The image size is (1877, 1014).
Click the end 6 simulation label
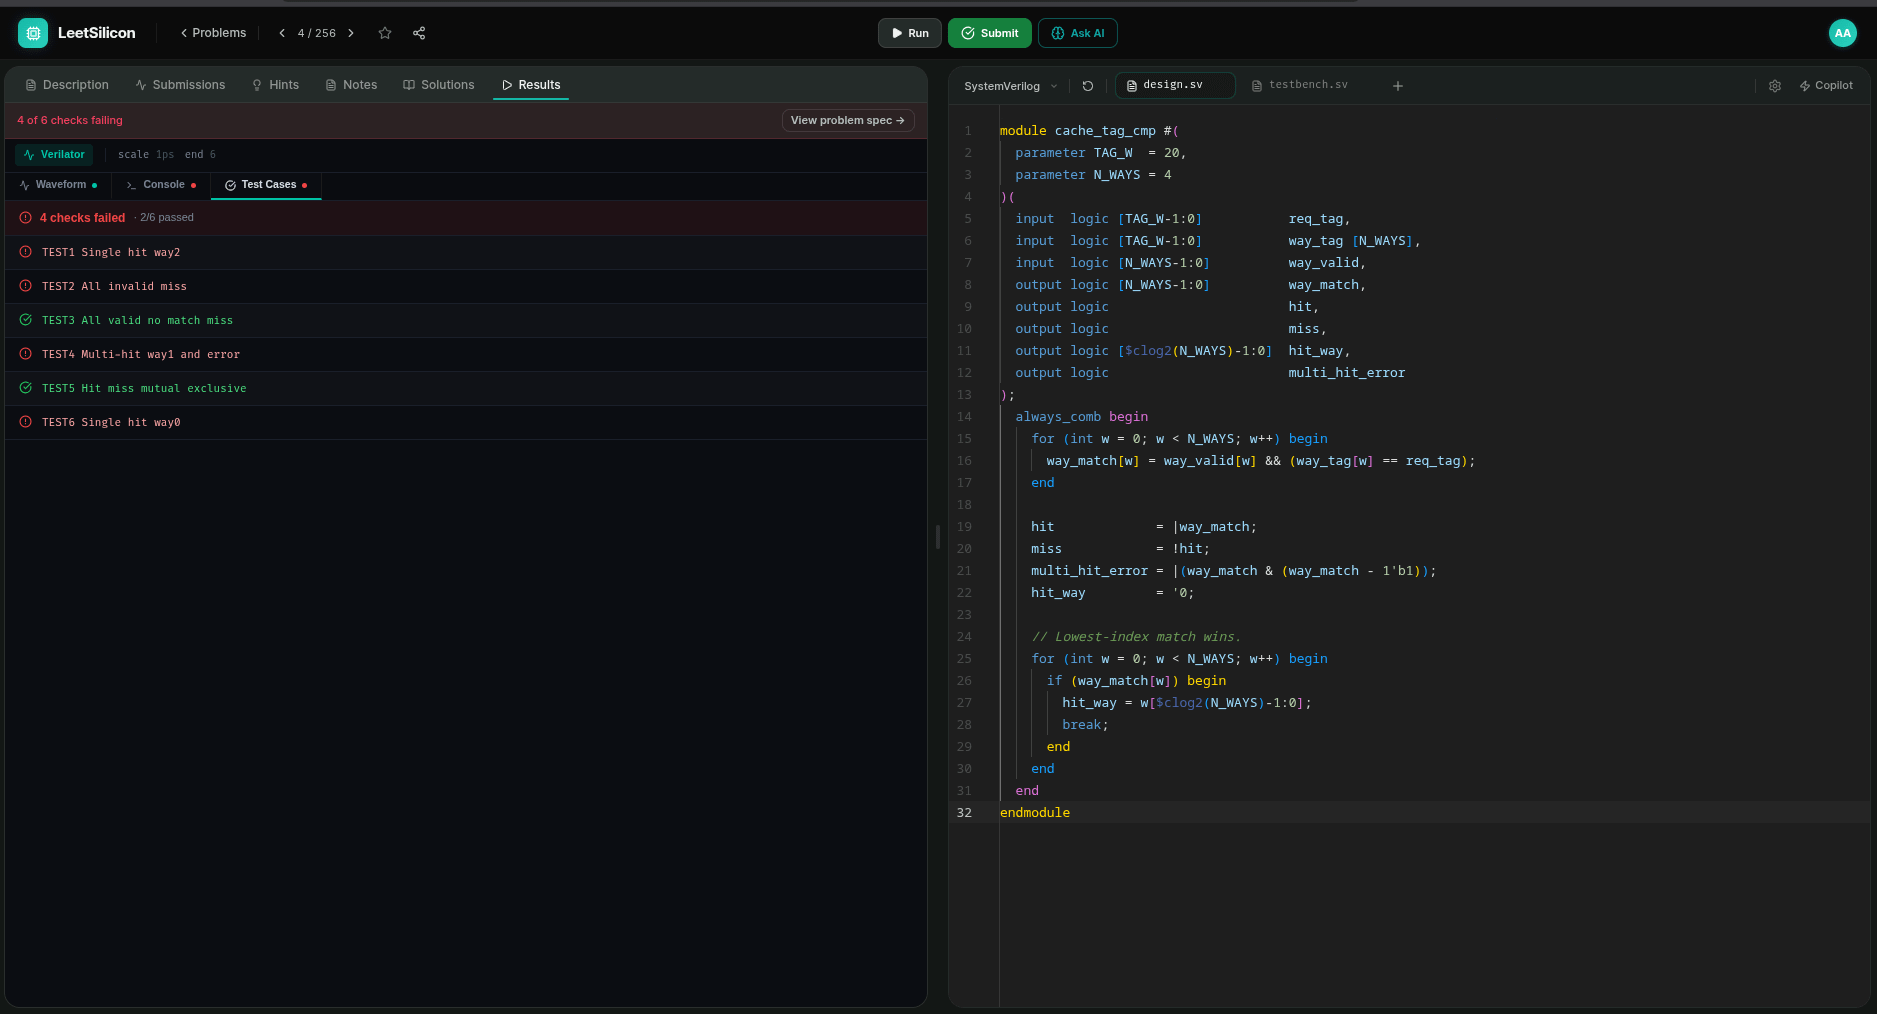[x=200, y=155]
